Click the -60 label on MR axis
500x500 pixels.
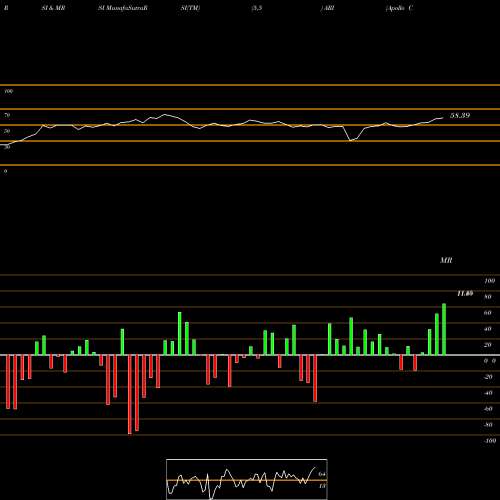[488, 409]
